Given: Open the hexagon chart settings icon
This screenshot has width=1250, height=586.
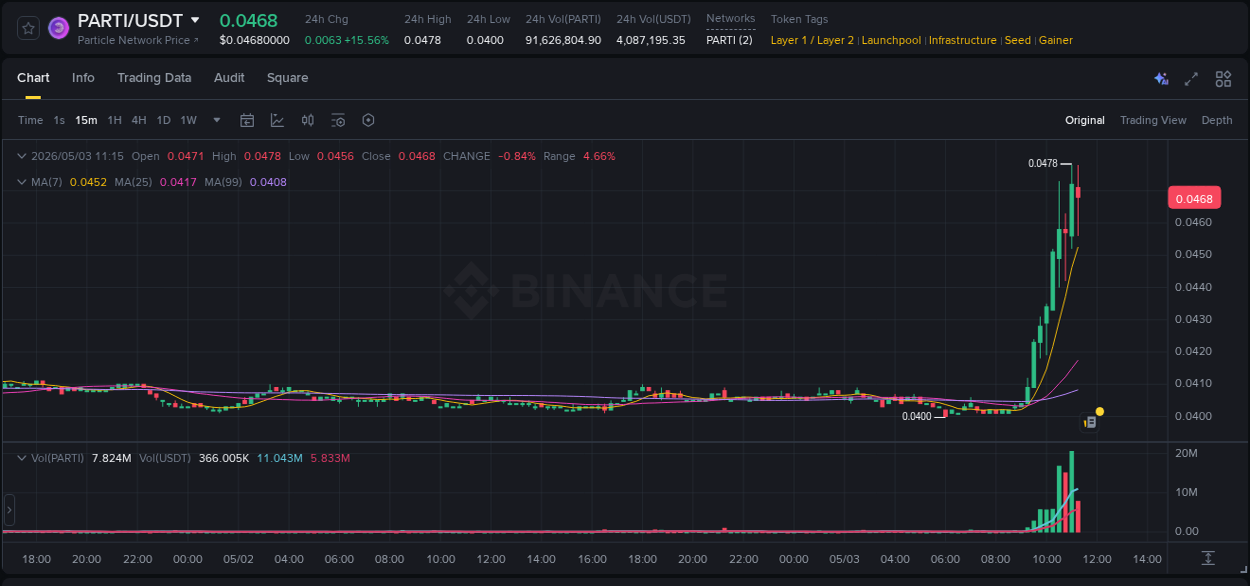Looking at the screenshot, I should (x=368, y=120).
